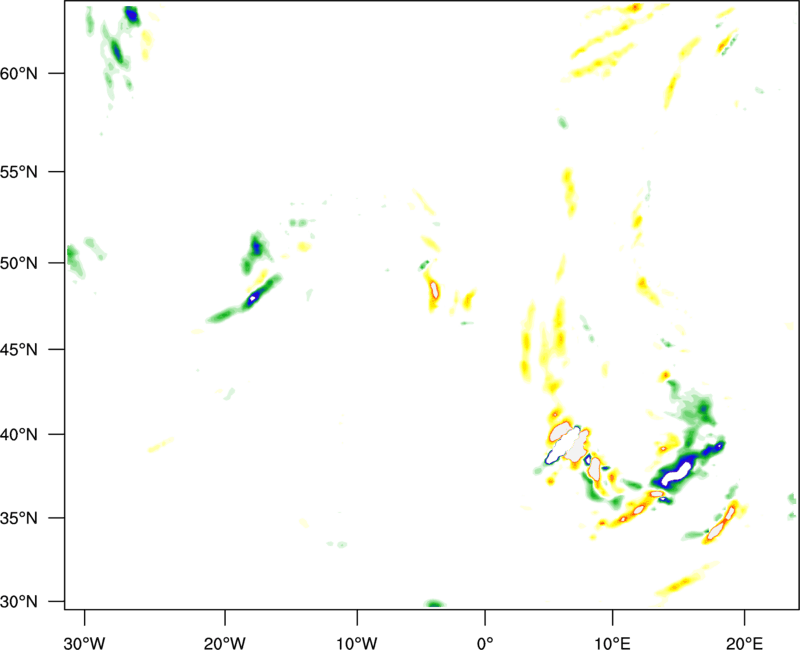The width and height of the screenshot is (800, 650).
Task: Click the 10°W longitude label
Action: click(x=357, y=643)
